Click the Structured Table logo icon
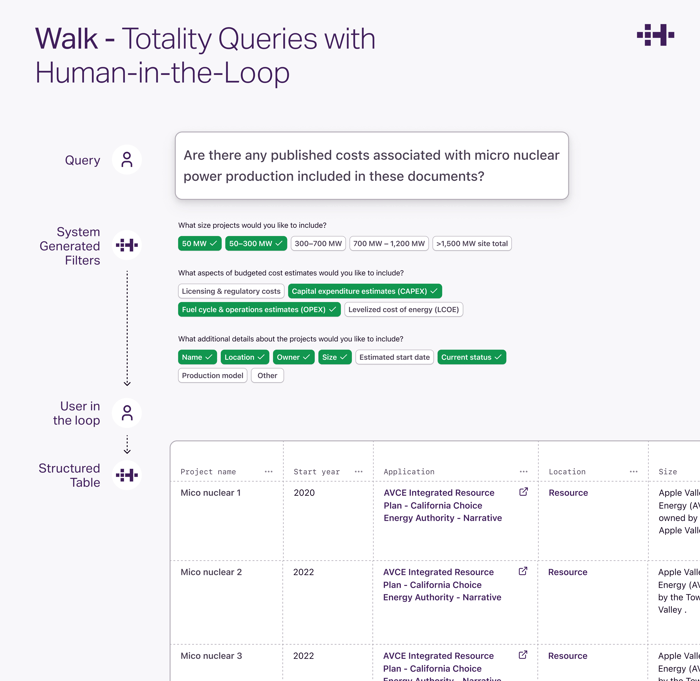Viewport: 700px width, 681px height. 127,475
